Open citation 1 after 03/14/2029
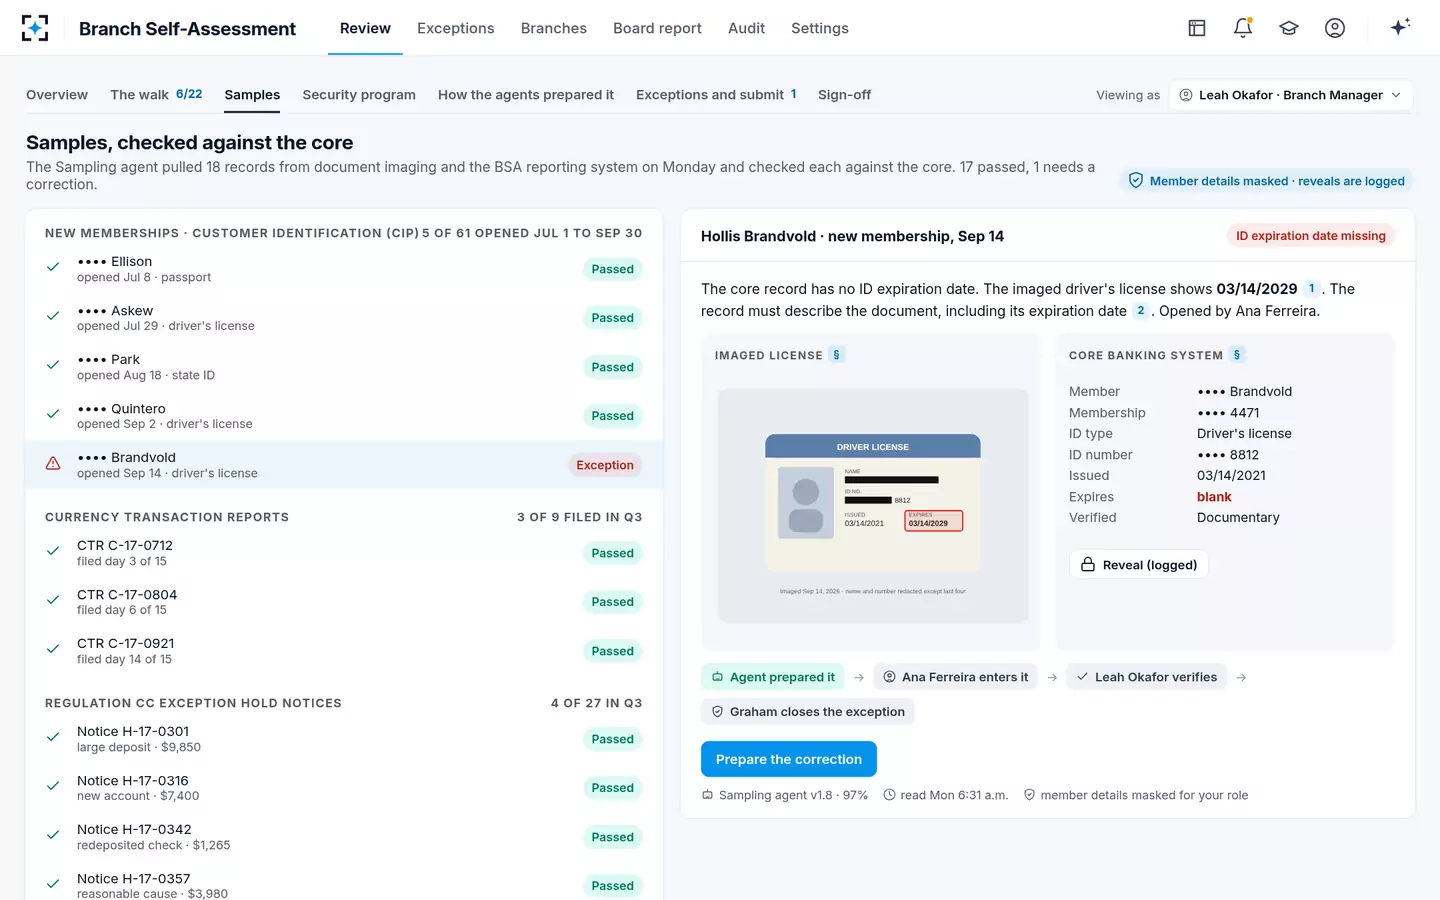 pos(1311,288)
